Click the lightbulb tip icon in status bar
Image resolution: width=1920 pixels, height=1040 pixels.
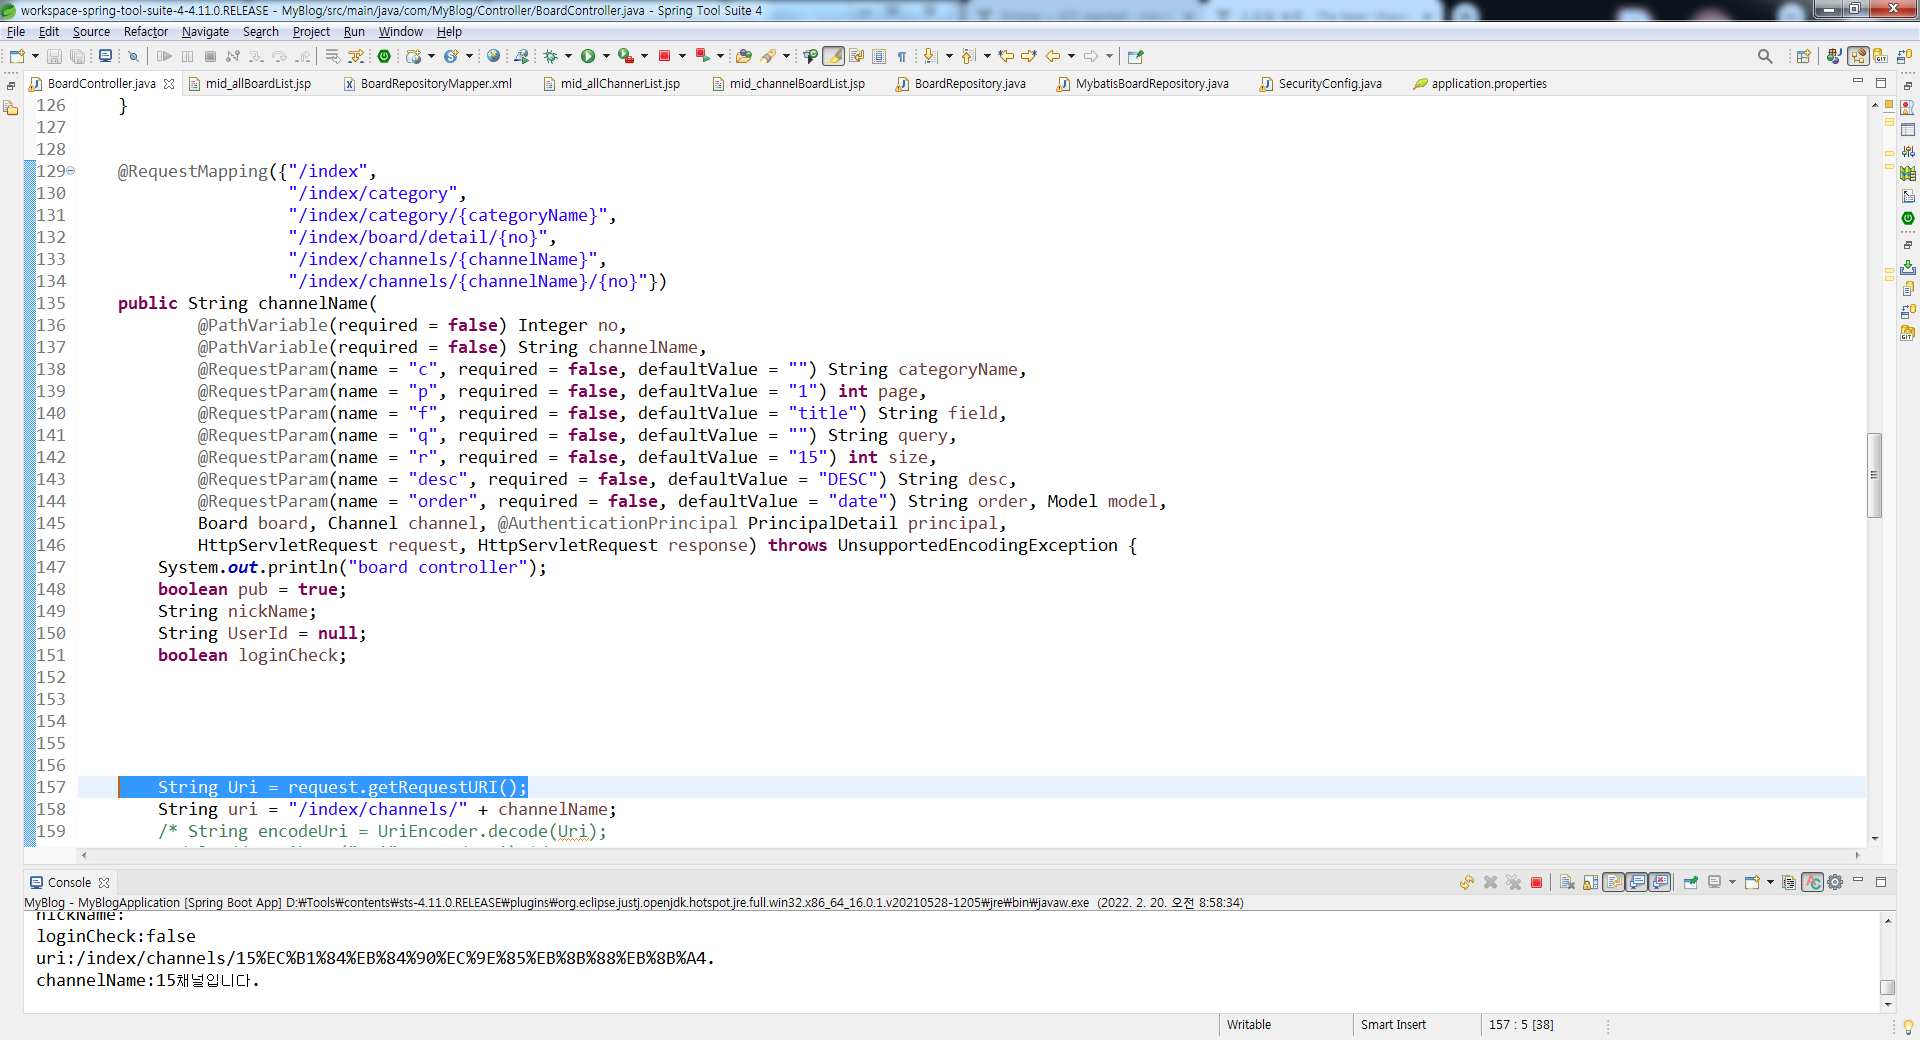[x=1908, y=1026]
